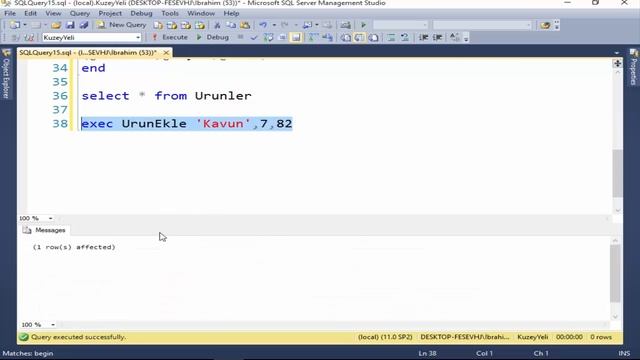Click the Open File folder icon
640x360 pixels.
pyautogui.click(x=56, y=25)
